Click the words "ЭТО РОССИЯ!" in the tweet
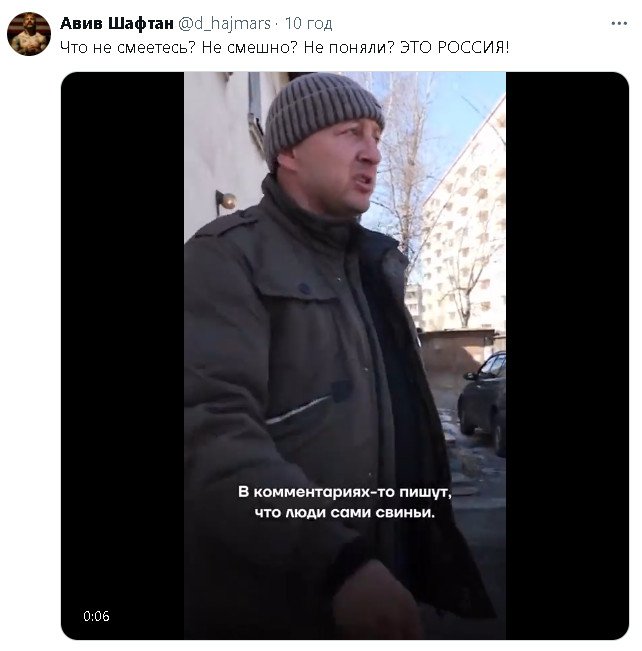Viewport: 642px width, 651px height. [455, 48]
